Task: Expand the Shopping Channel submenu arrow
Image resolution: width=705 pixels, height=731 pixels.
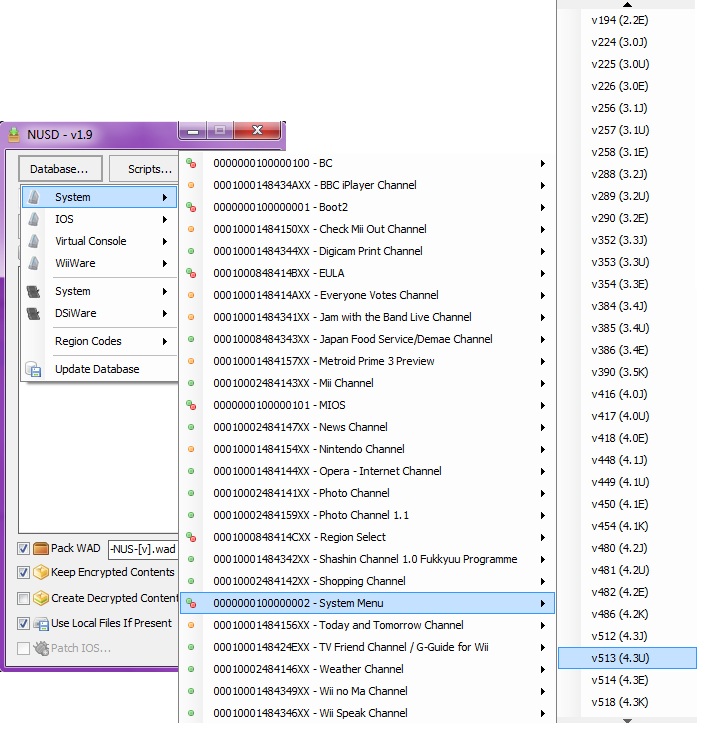Action: pyautogui.click(x=542, y=581)
